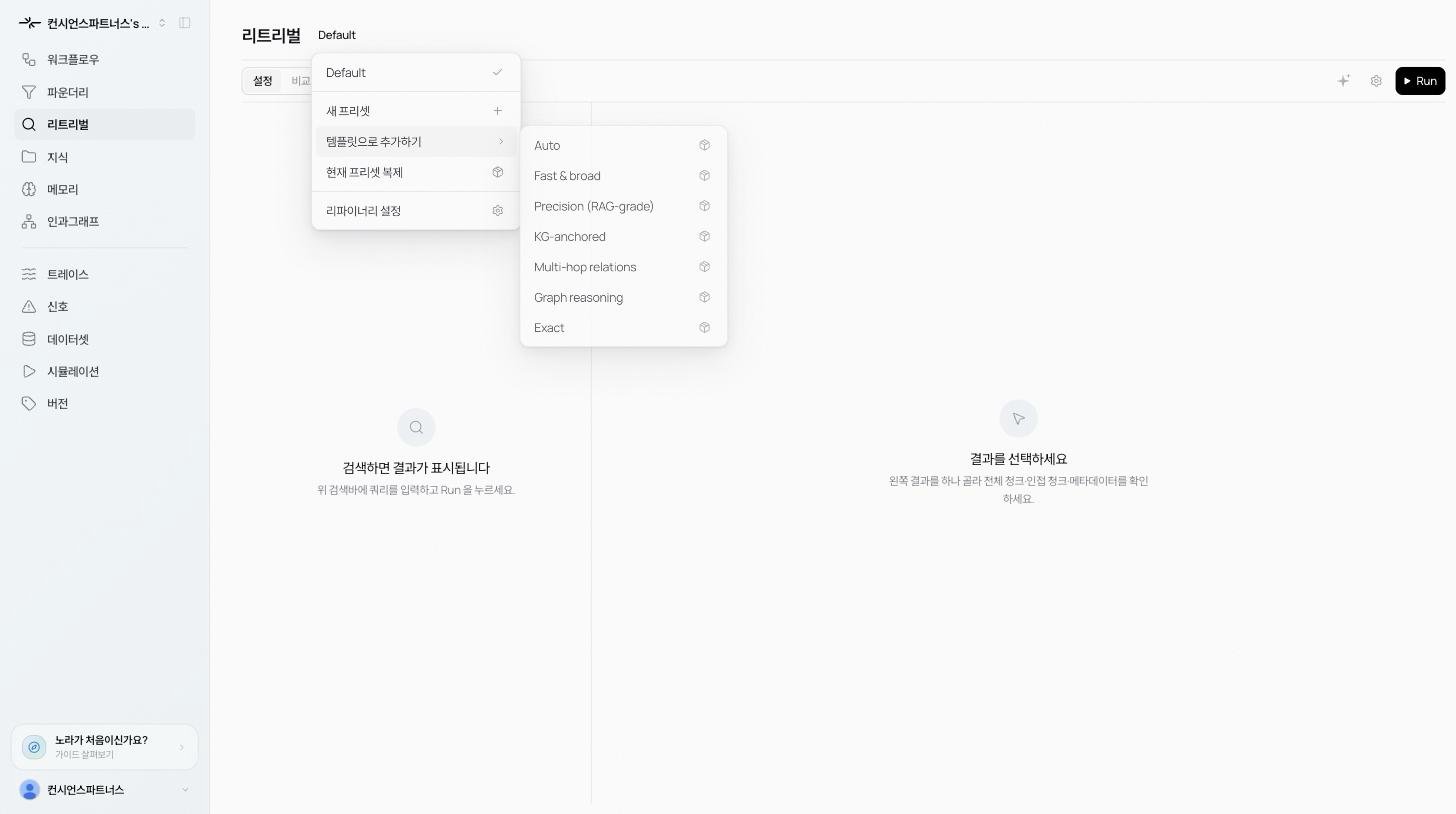
Task: Click the Run button
Action: pyautogui.click(x=1420, y=81)
